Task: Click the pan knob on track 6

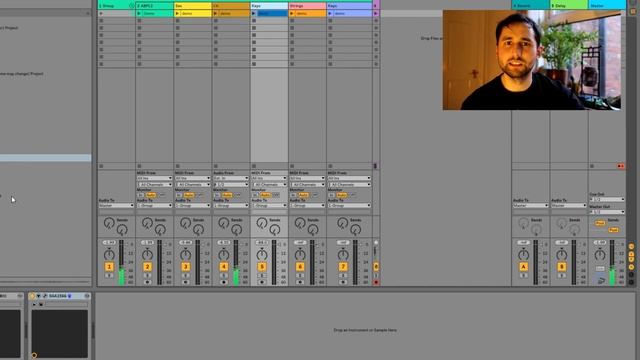Action: pos(300,255)
